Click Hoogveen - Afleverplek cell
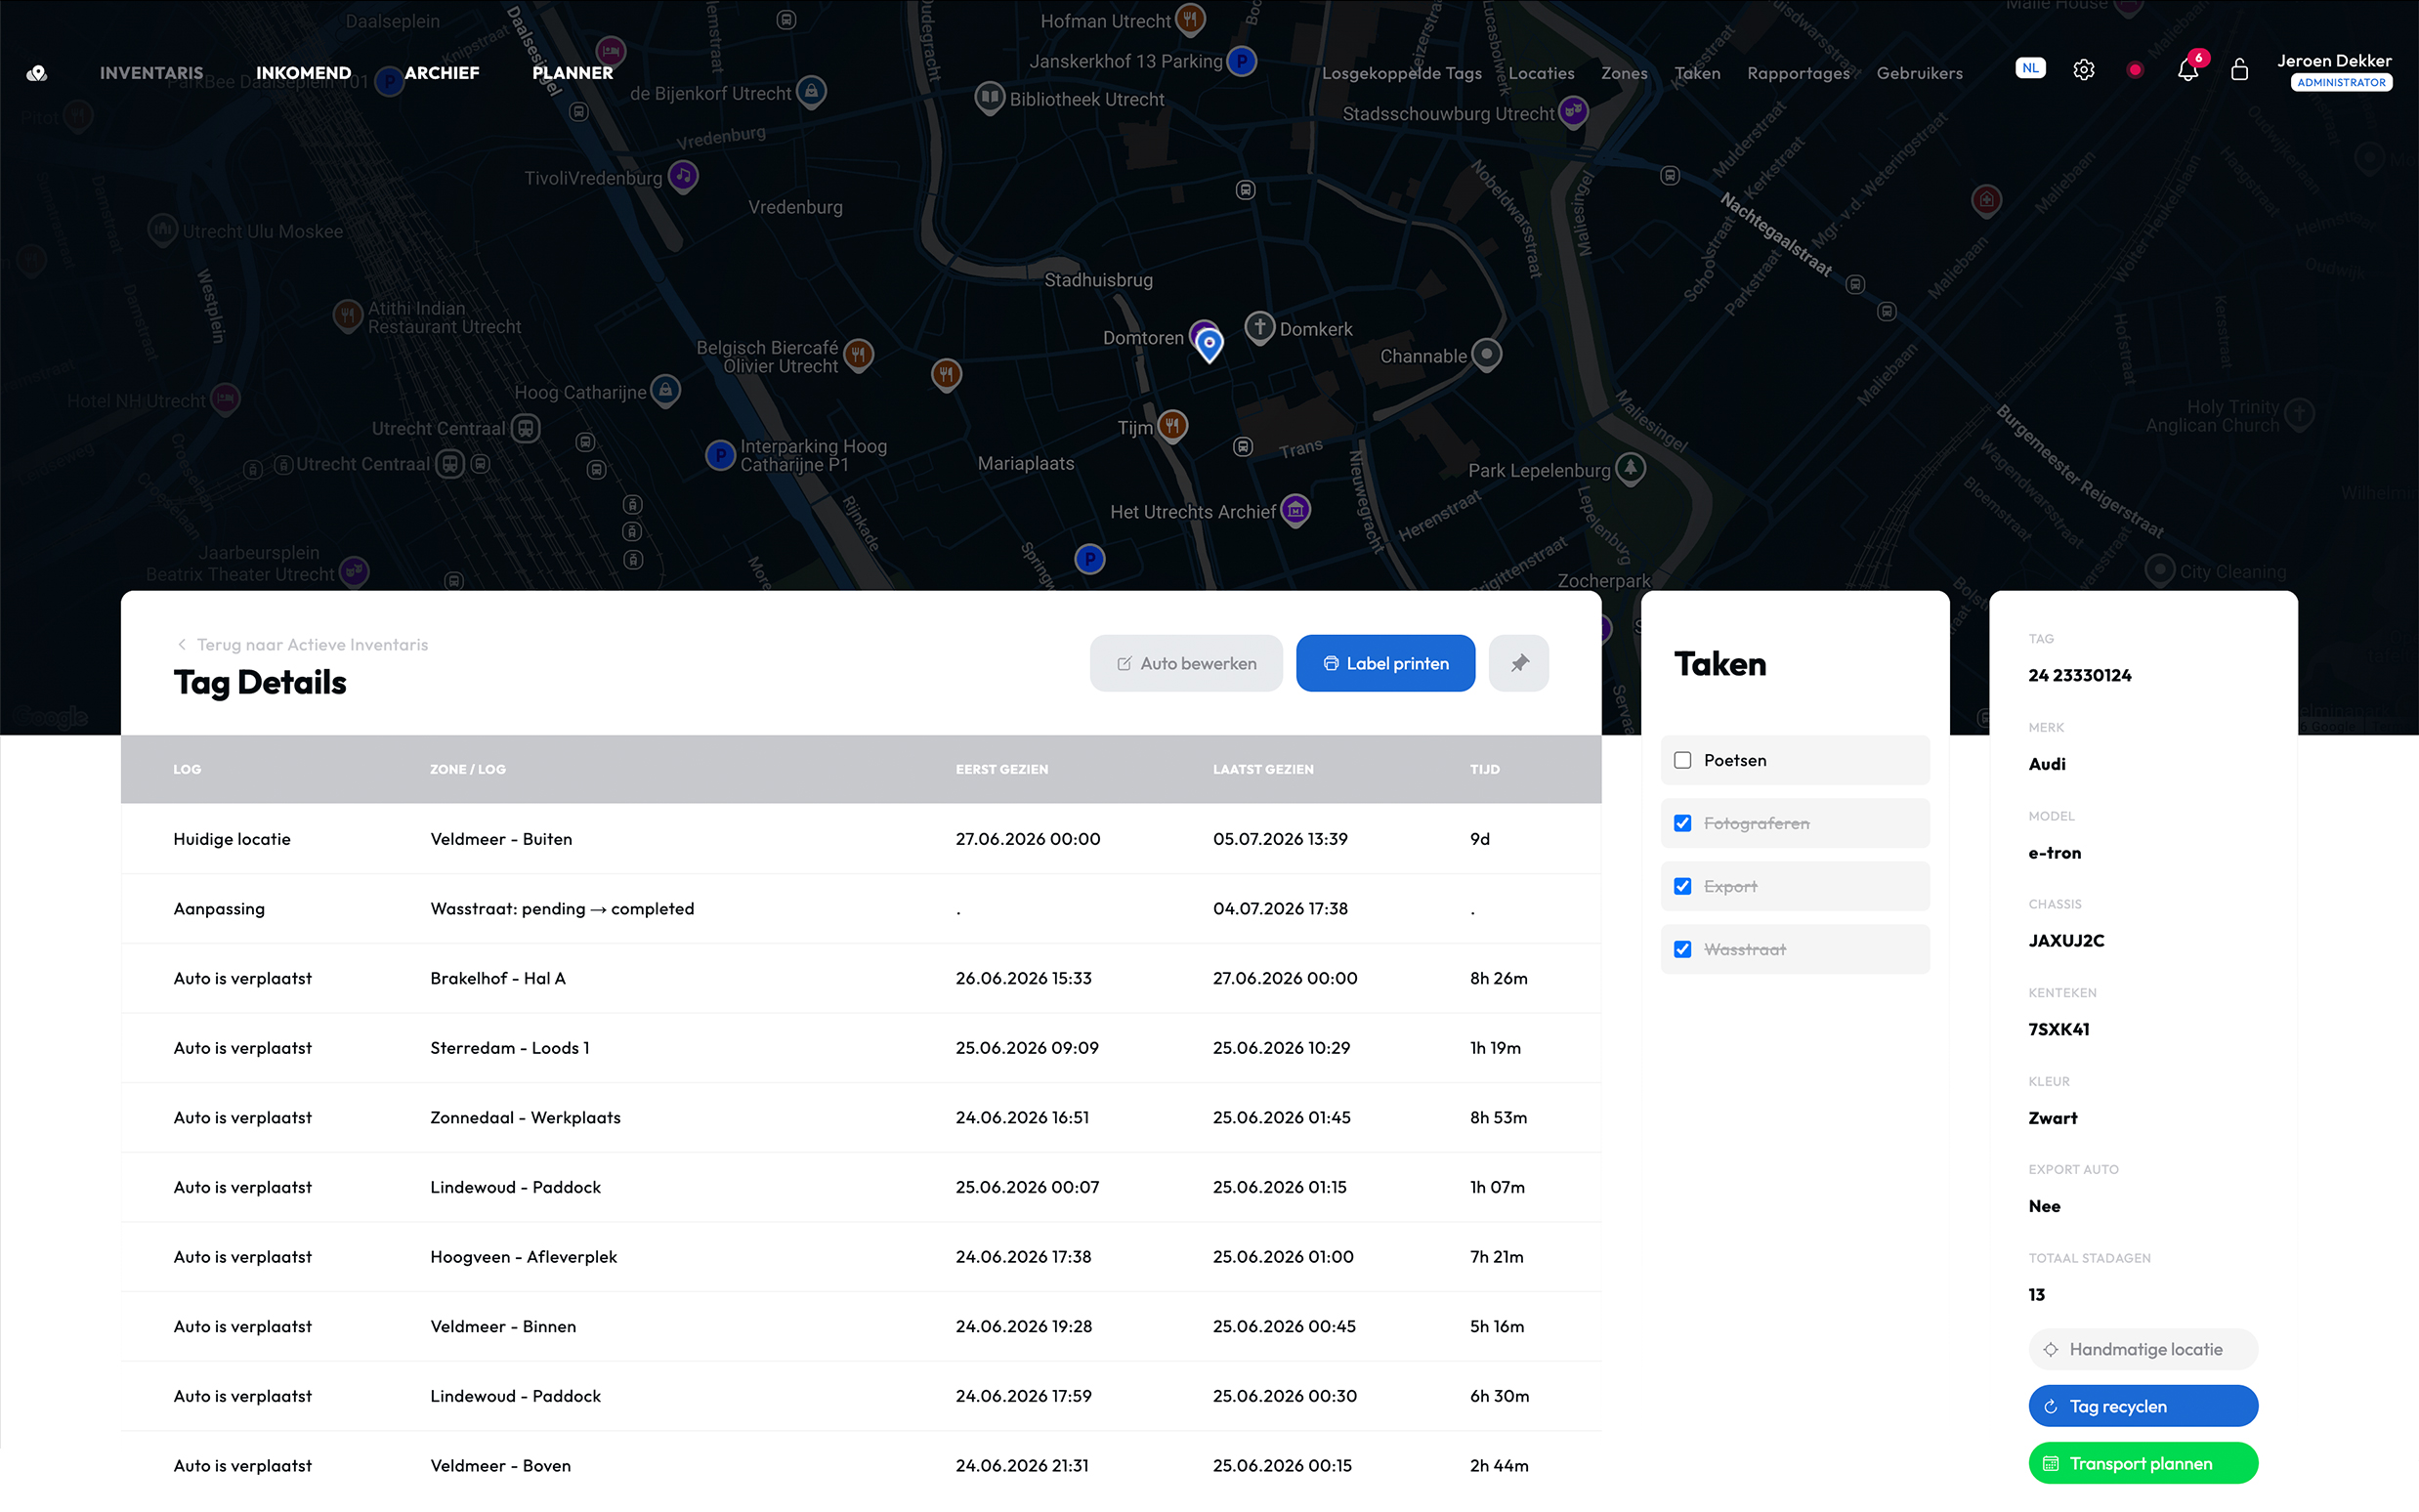This screenshot has height=1512, width=2419. tap(524, 1257)
